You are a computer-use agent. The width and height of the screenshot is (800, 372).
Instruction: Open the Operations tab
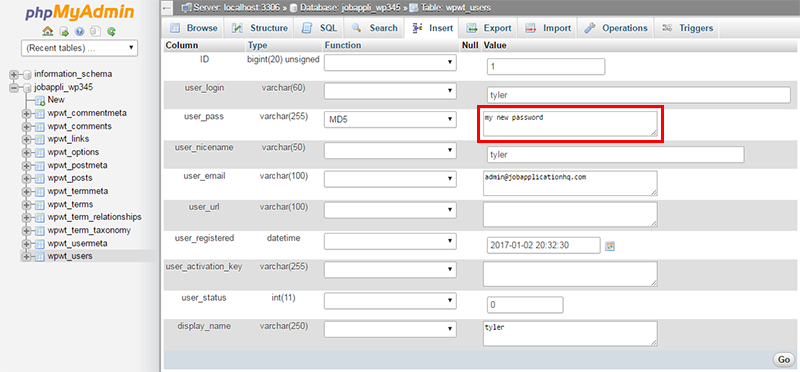point(616,28)
